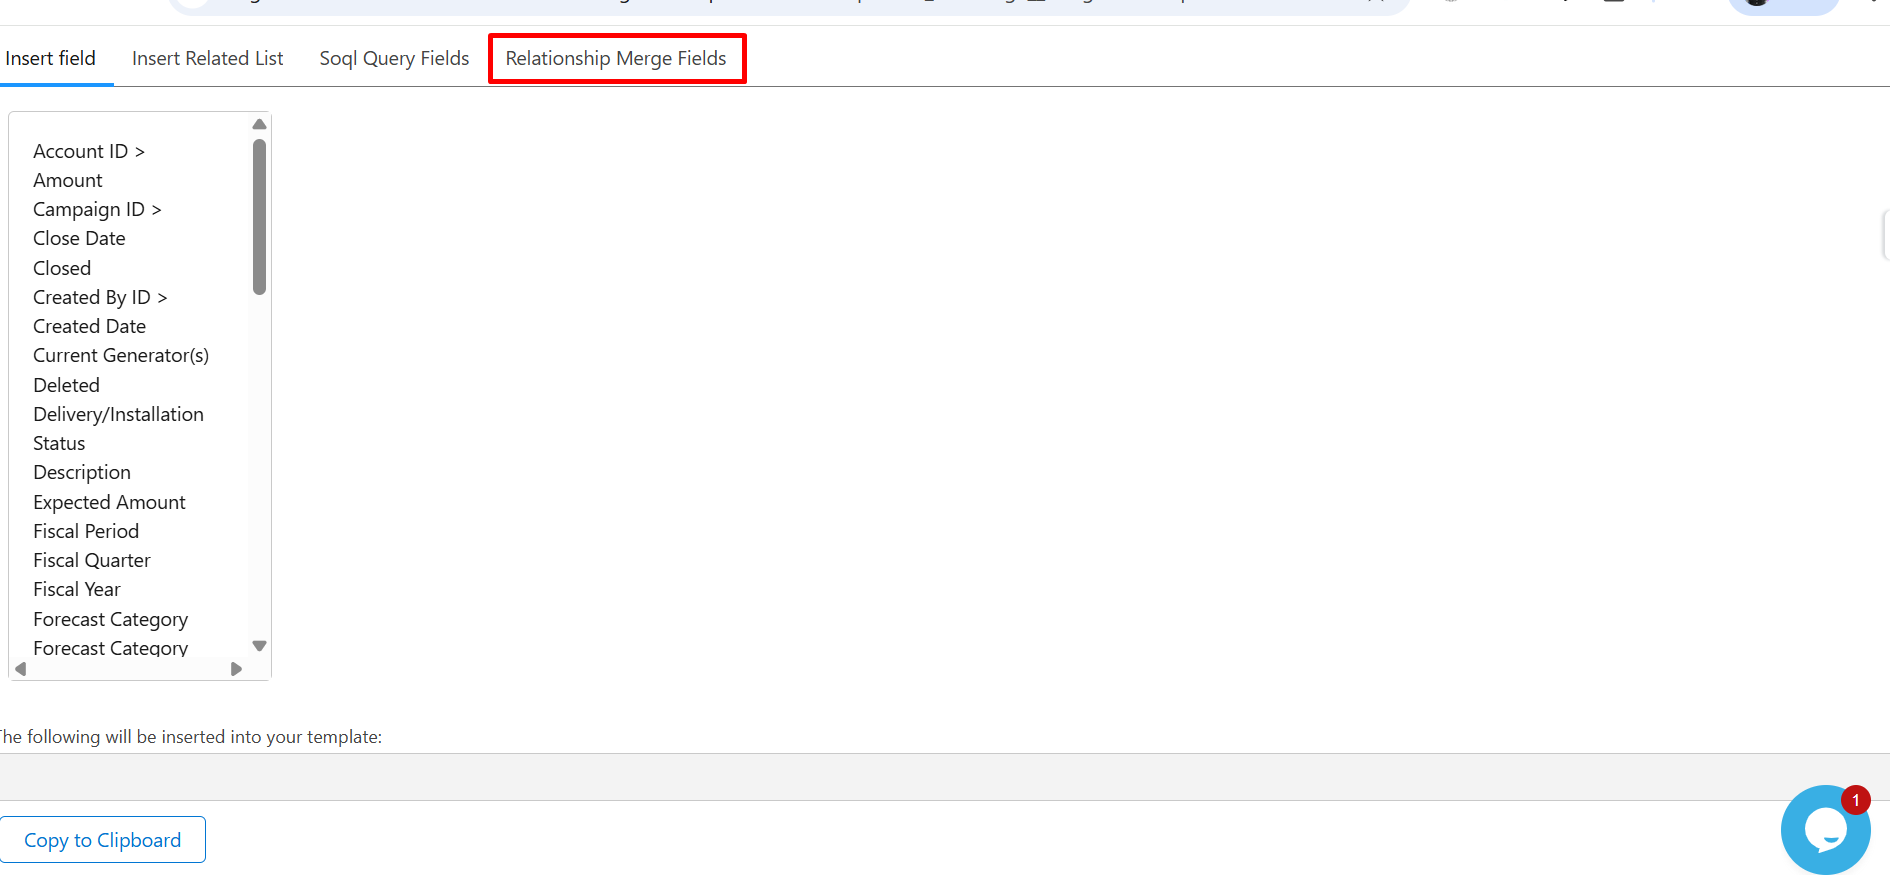Click the scroll up arrow in field list

(259, 124)
